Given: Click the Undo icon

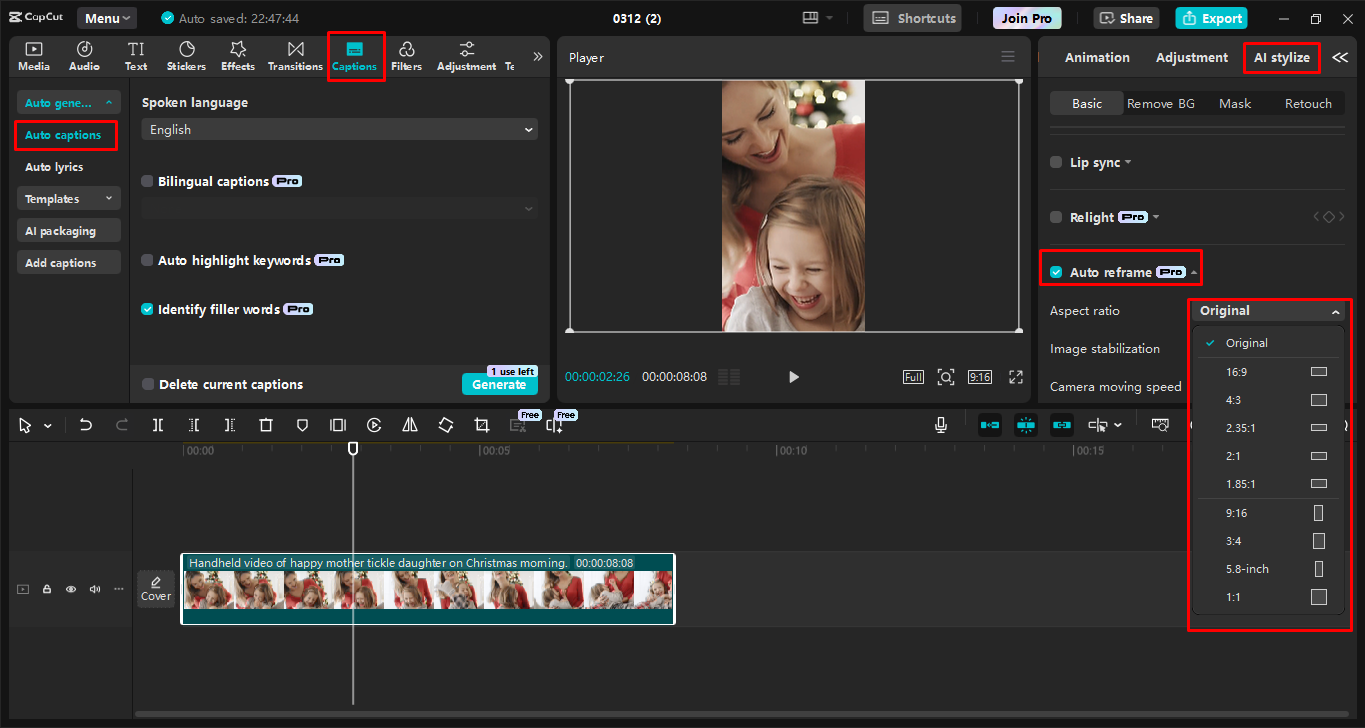Looking at the screenshot, I should tap(85, 424).
